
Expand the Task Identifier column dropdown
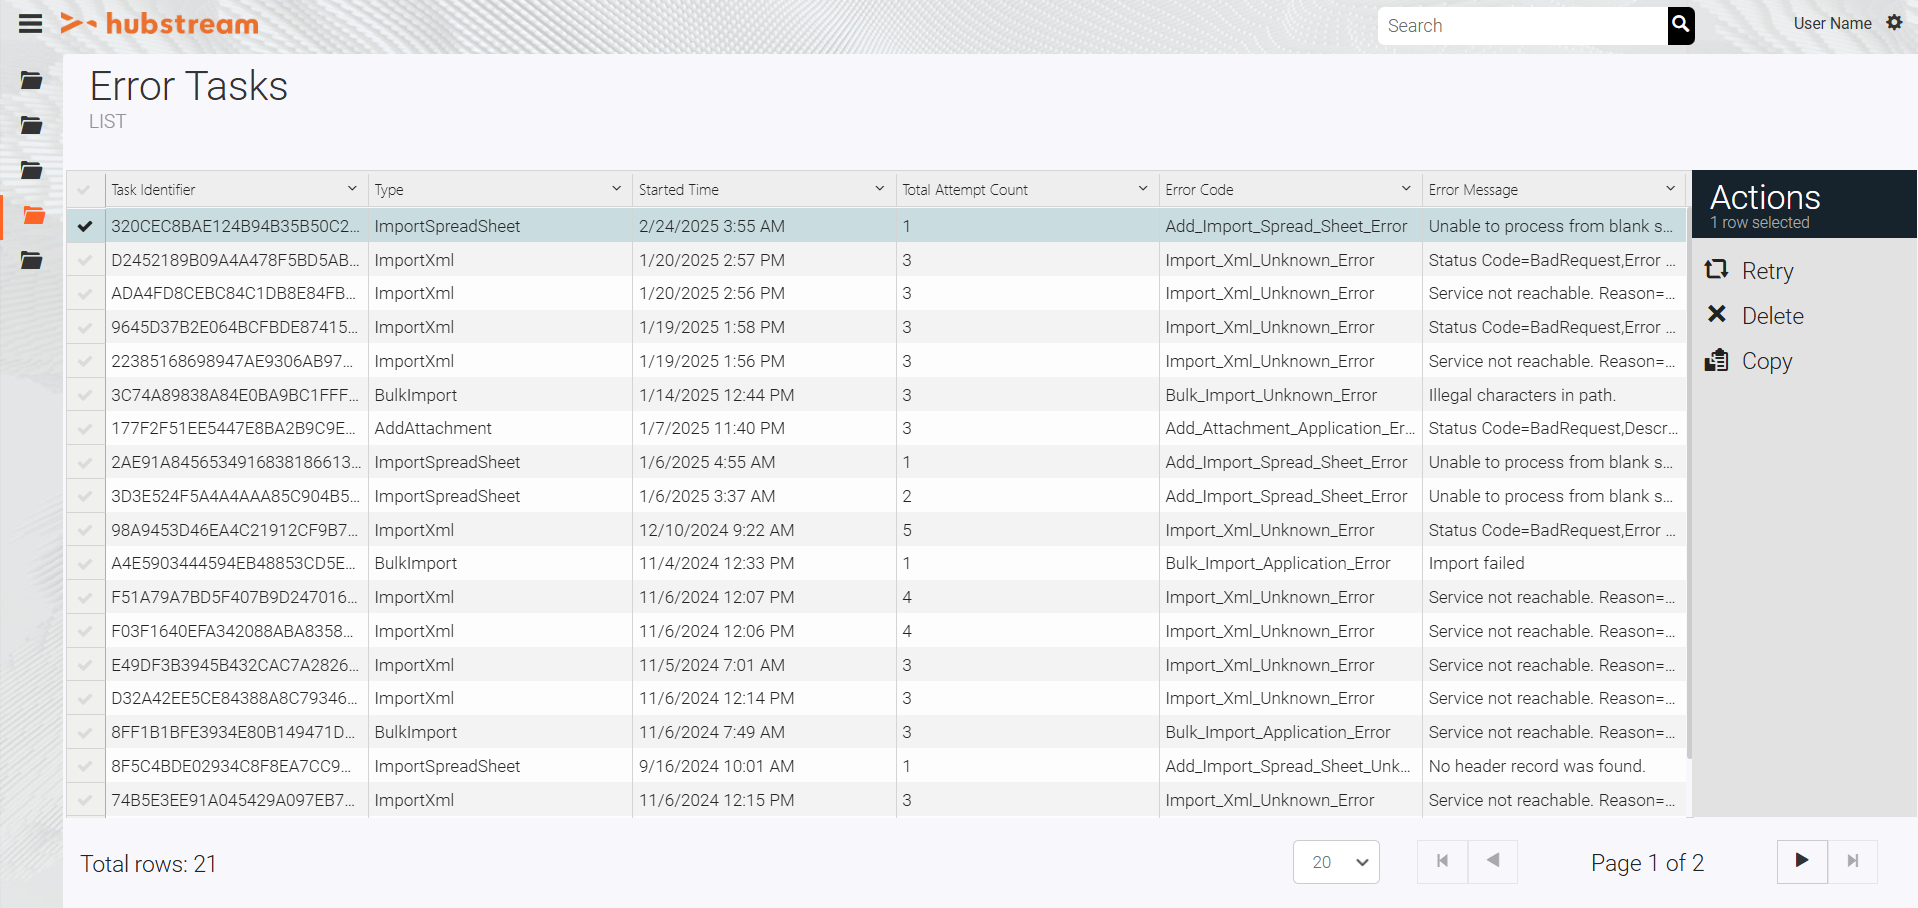click(352, 189)
